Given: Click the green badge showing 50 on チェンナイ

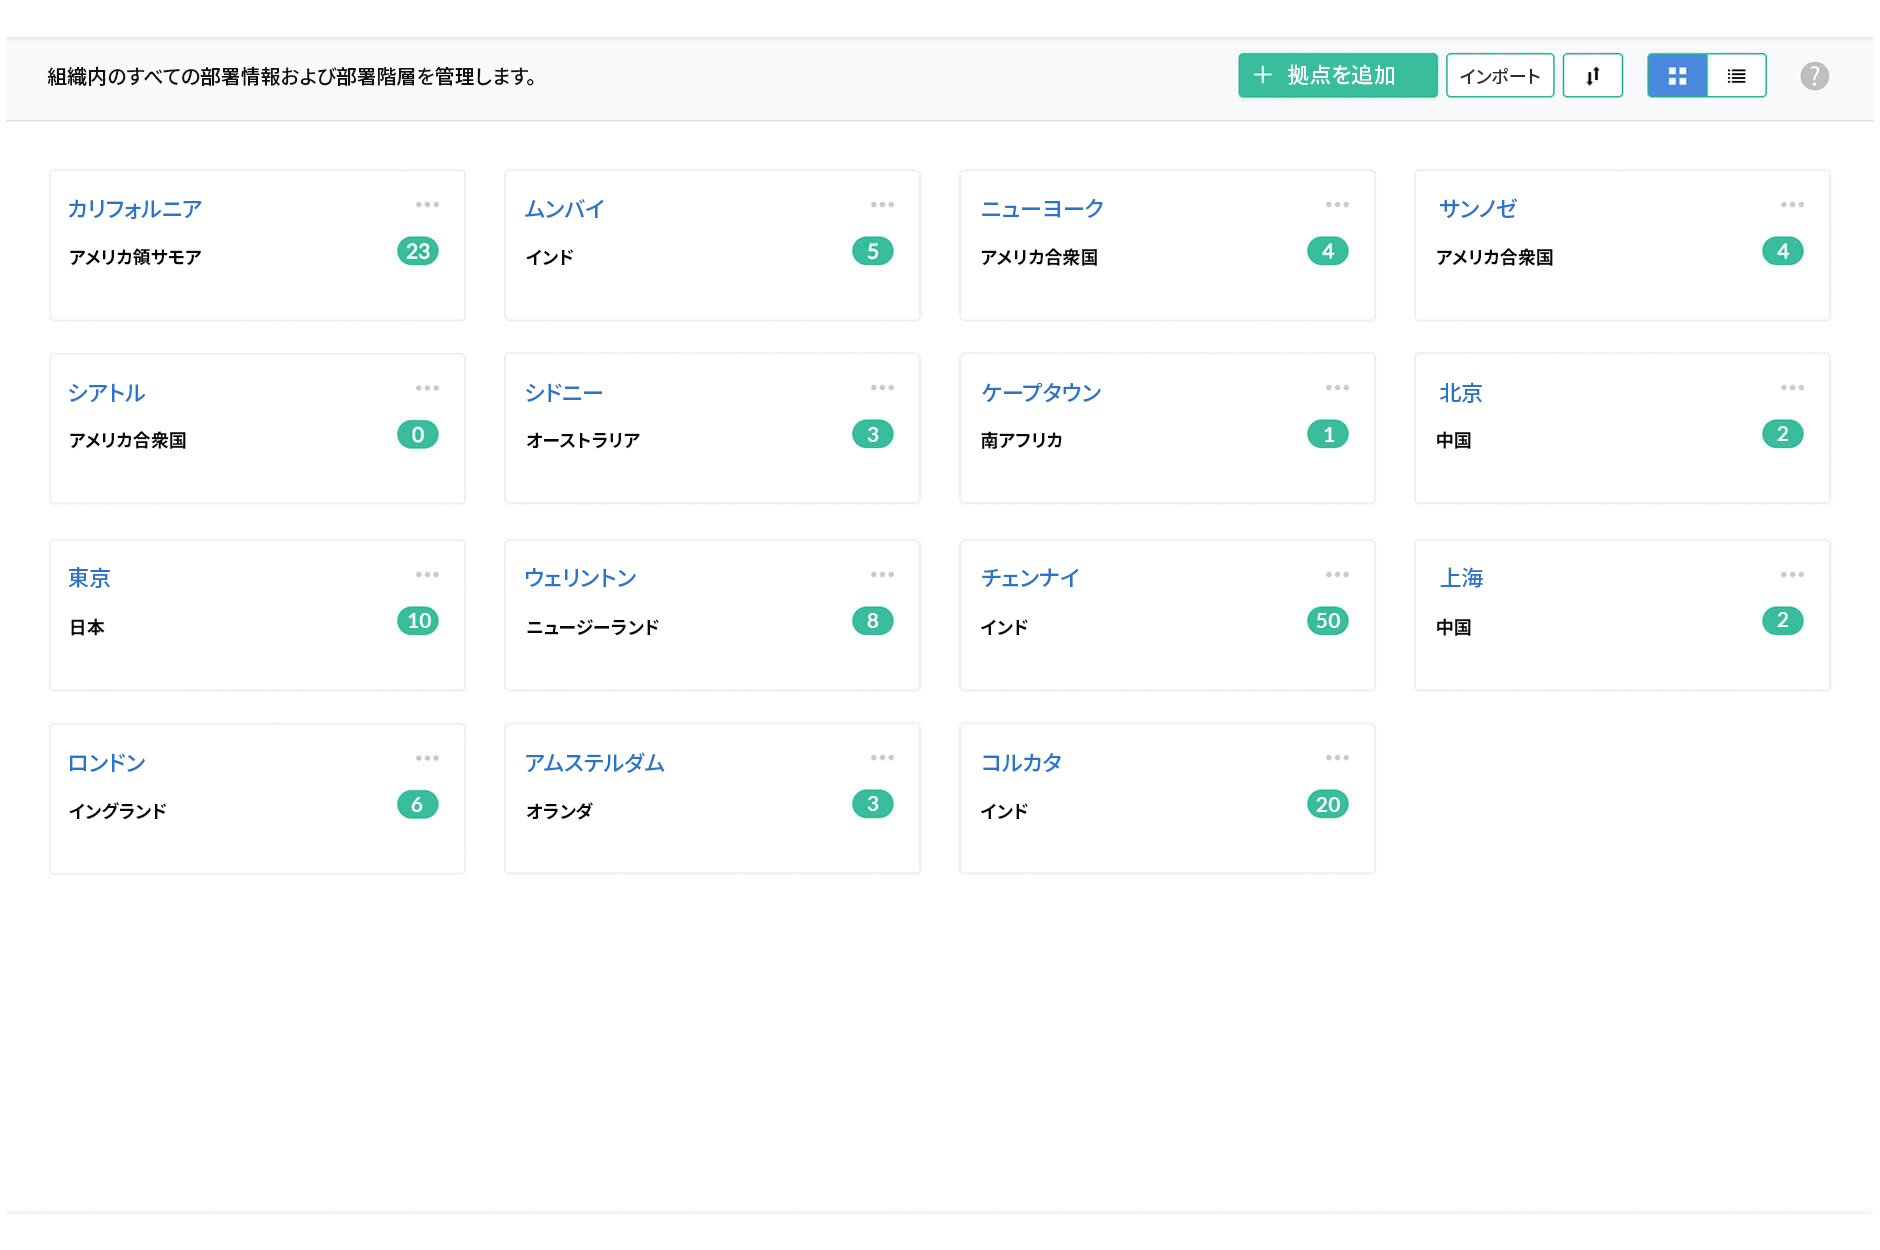Looking at the screenshot, I should 1327,621.
